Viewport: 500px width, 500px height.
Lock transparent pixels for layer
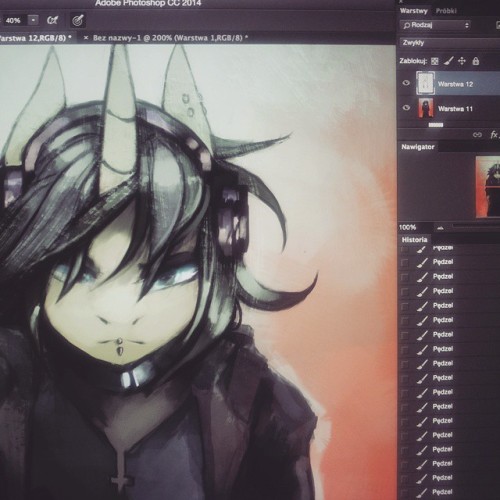[435, 61]
